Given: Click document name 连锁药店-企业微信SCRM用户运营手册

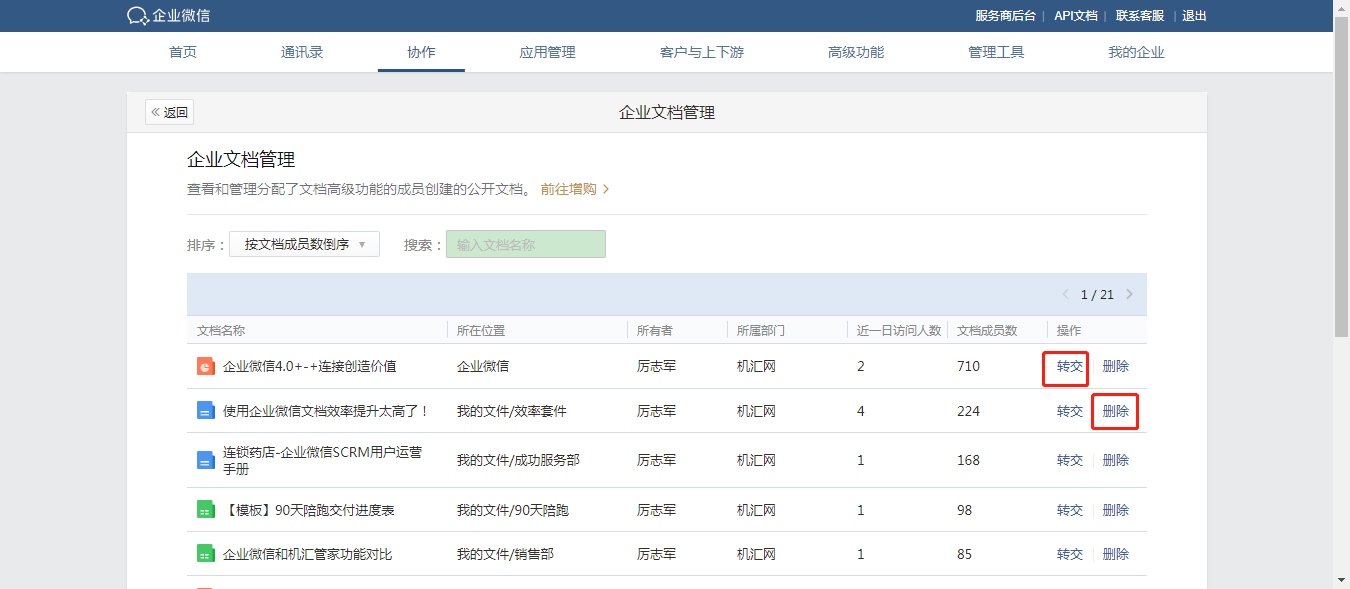Looking at the screenshot, I should pyautogui.click(x=322, y=460).
